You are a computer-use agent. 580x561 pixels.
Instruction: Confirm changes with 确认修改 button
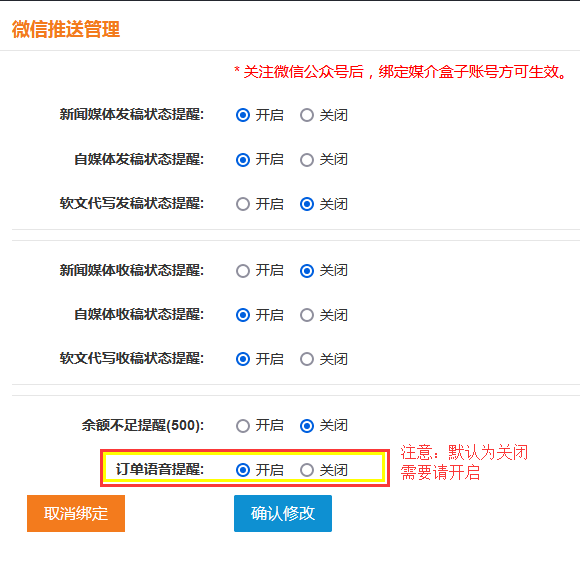(x=283, y=513)
